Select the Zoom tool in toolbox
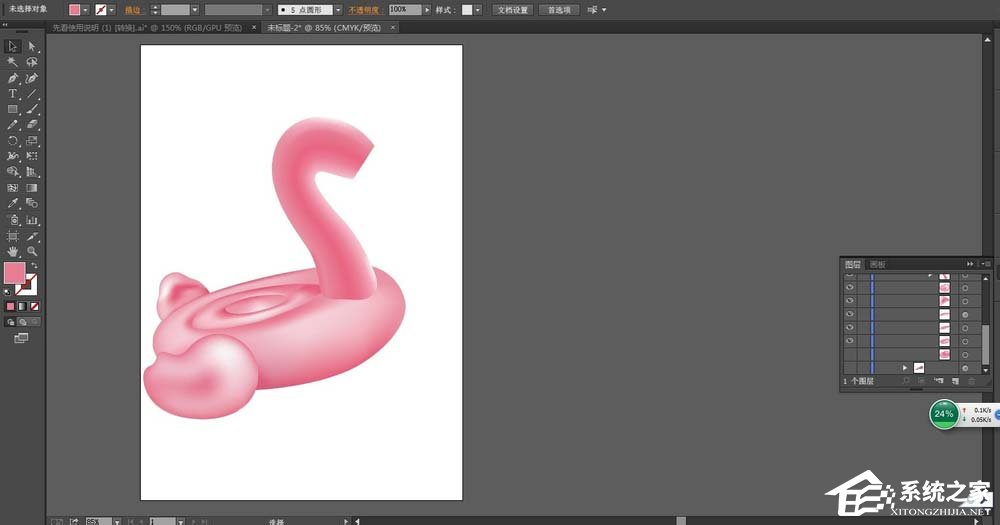The image size is (1000, 525). pos(32,252)
